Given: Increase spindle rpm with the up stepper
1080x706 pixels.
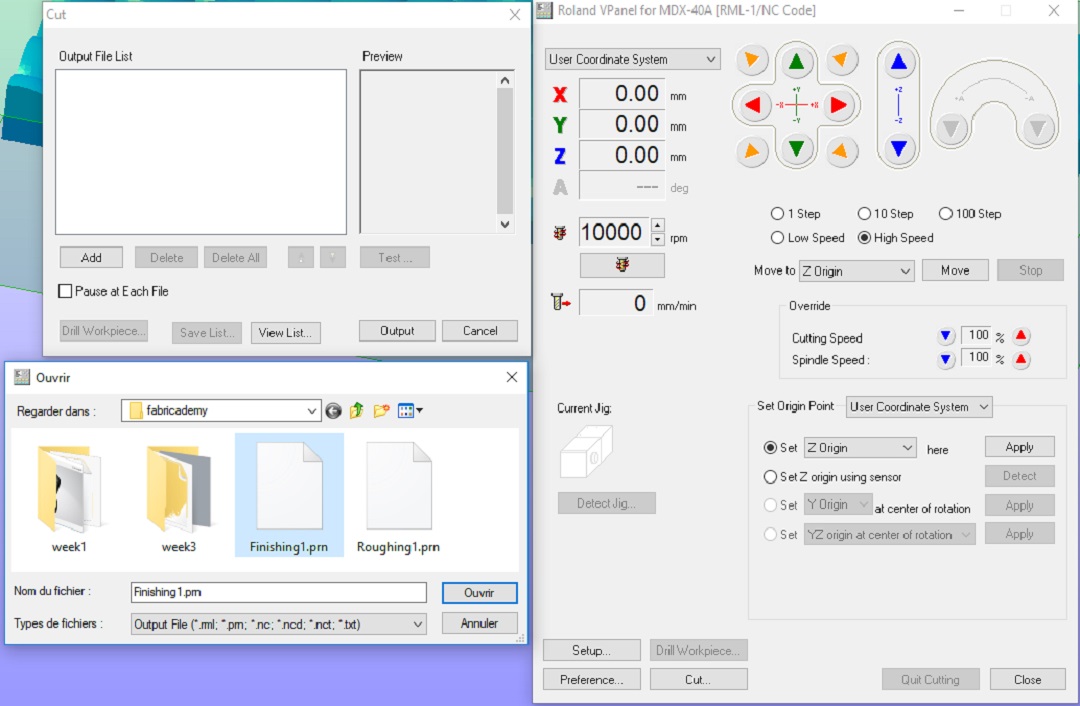Looking at the screenshot, I should [658, 225].
